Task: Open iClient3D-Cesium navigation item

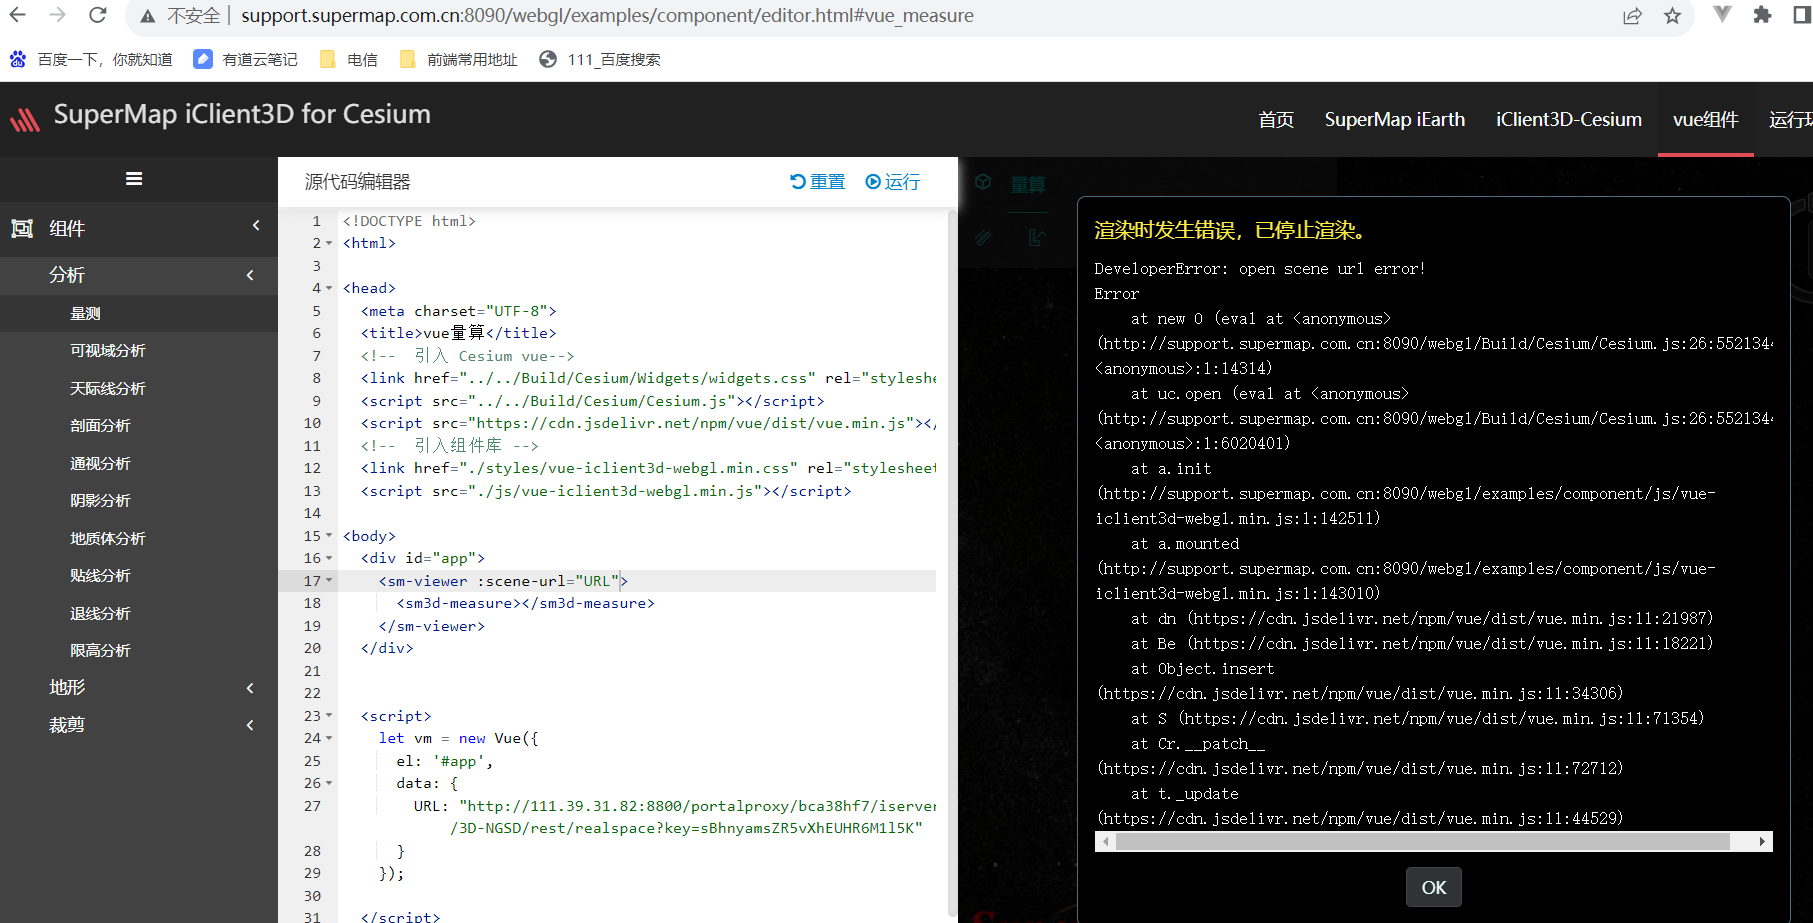Action: [1569, 120]
